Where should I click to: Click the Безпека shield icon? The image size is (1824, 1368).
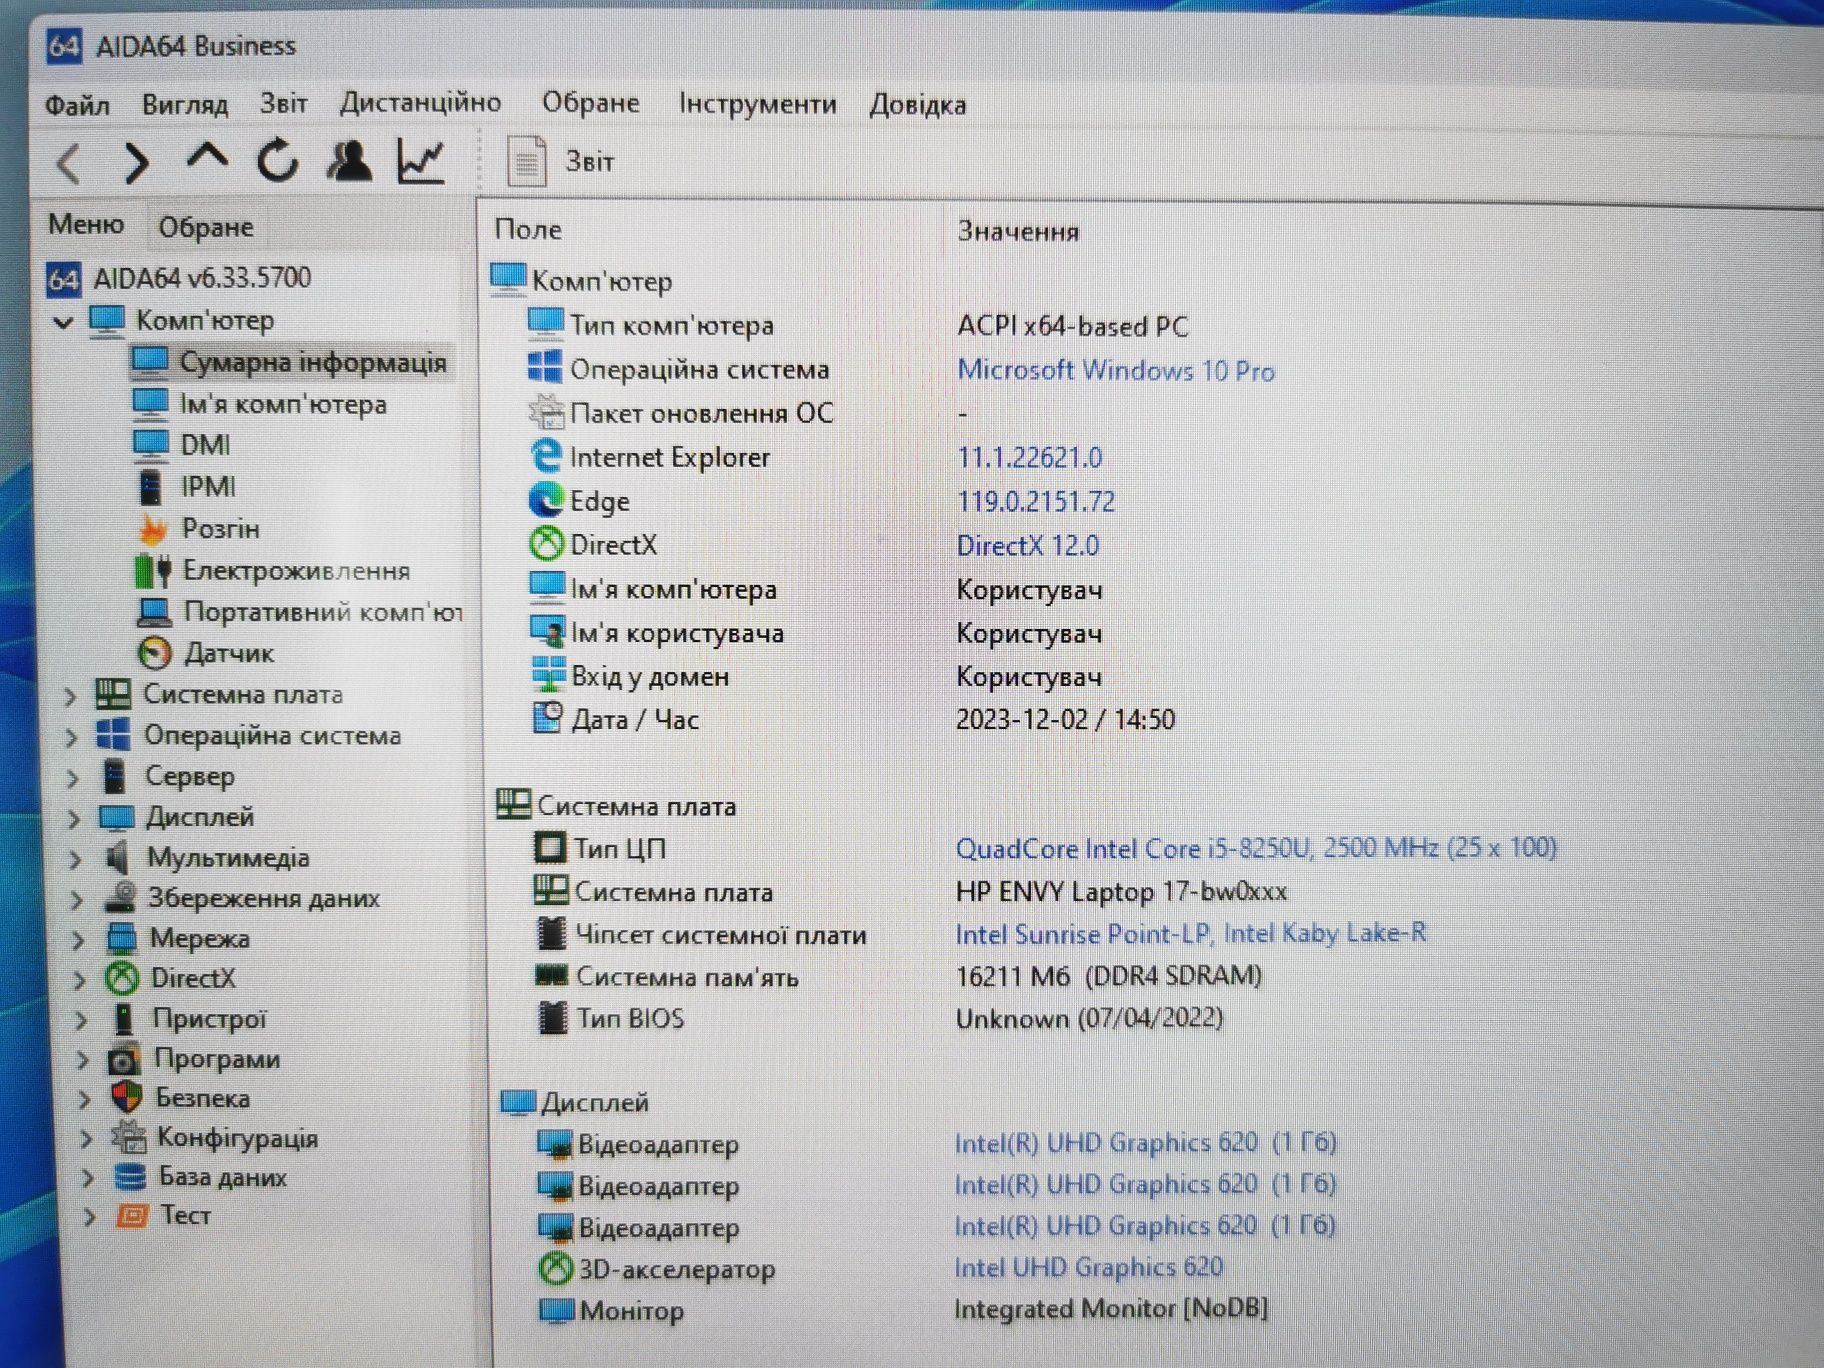click(126, 1097)
